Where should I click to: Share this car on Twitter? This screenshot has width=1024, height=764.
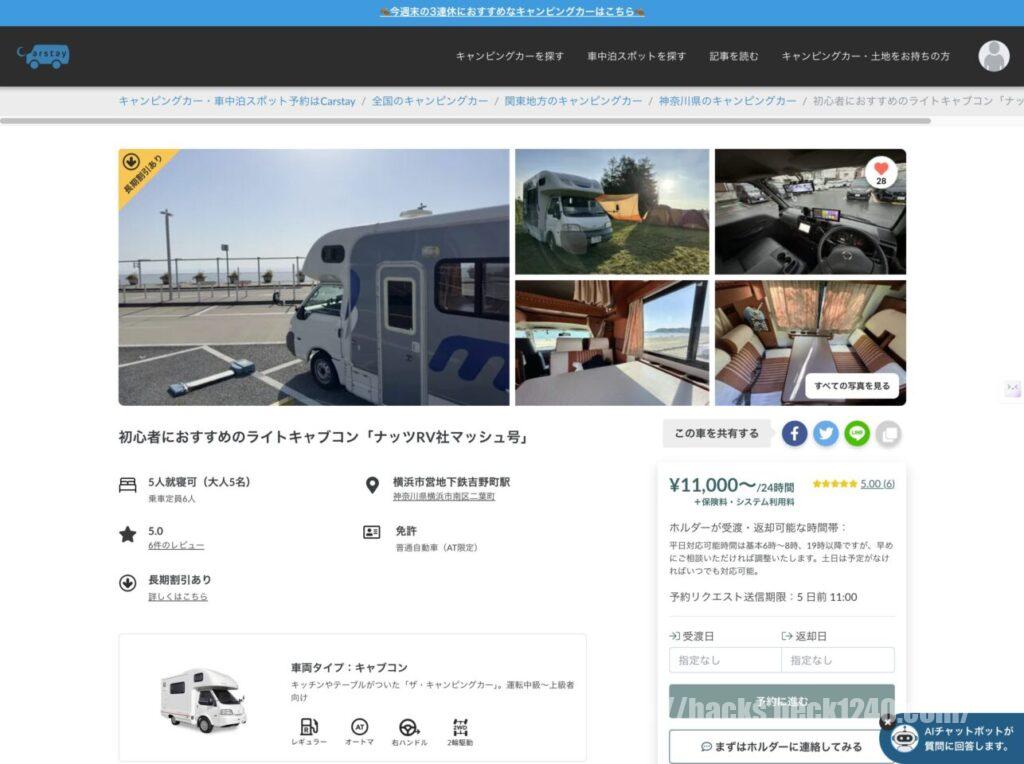[826, 433]
